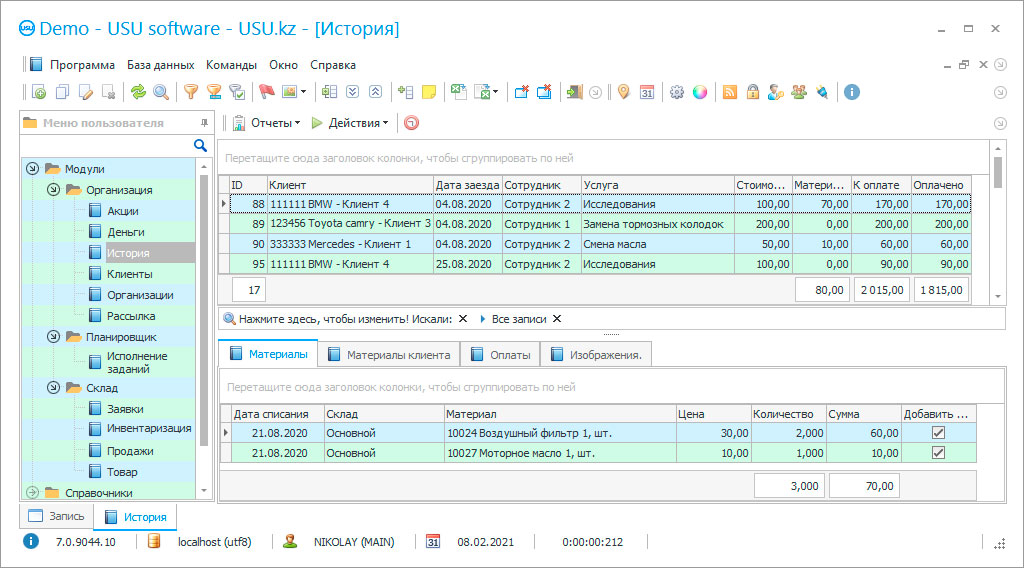
Task: Click the funnel with checkmark icon
Action: 237,92
